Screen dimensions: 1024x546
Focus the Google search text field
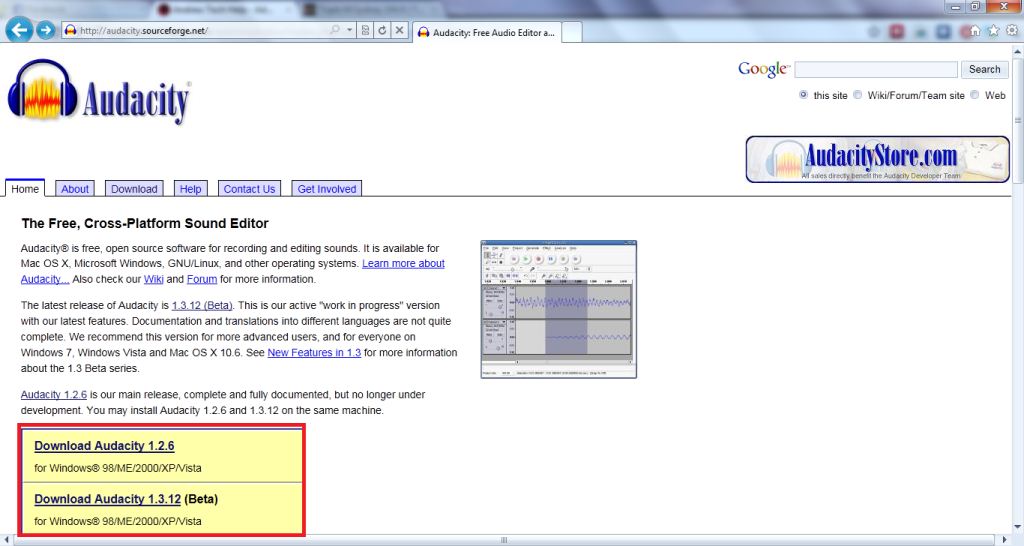(x=876, y=69)
